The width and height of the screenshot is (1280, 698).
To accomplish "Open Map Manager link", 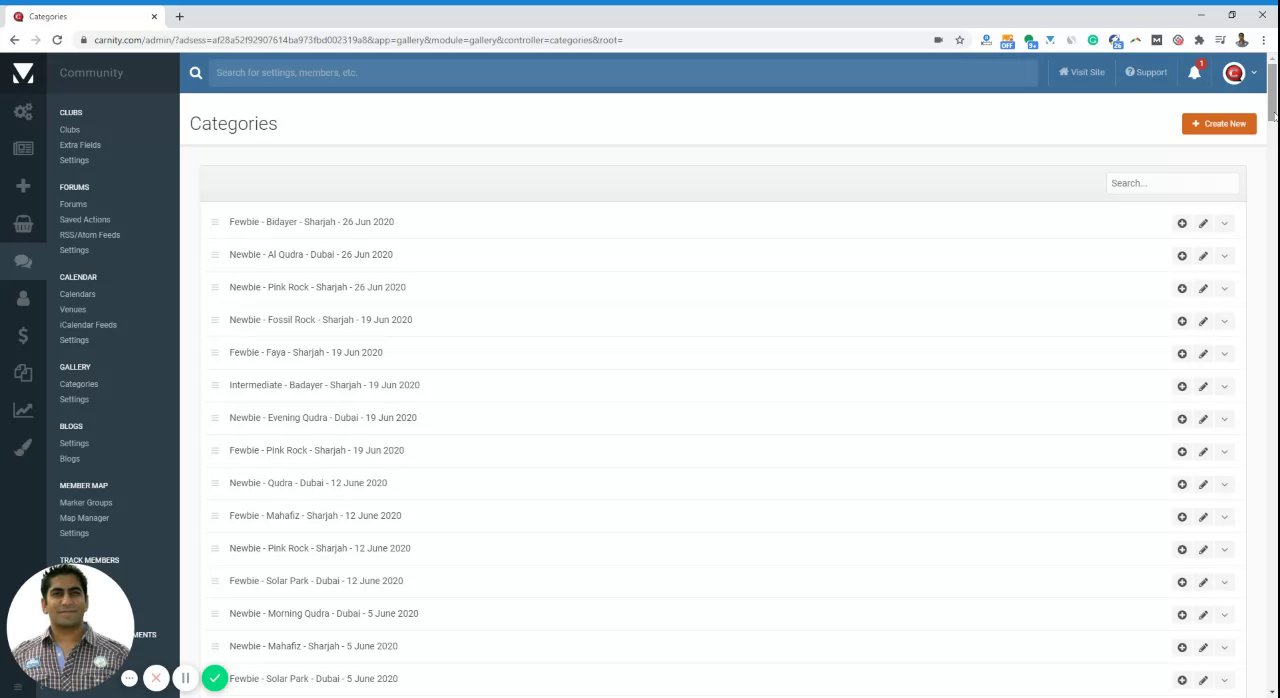I will coord(84,518).
